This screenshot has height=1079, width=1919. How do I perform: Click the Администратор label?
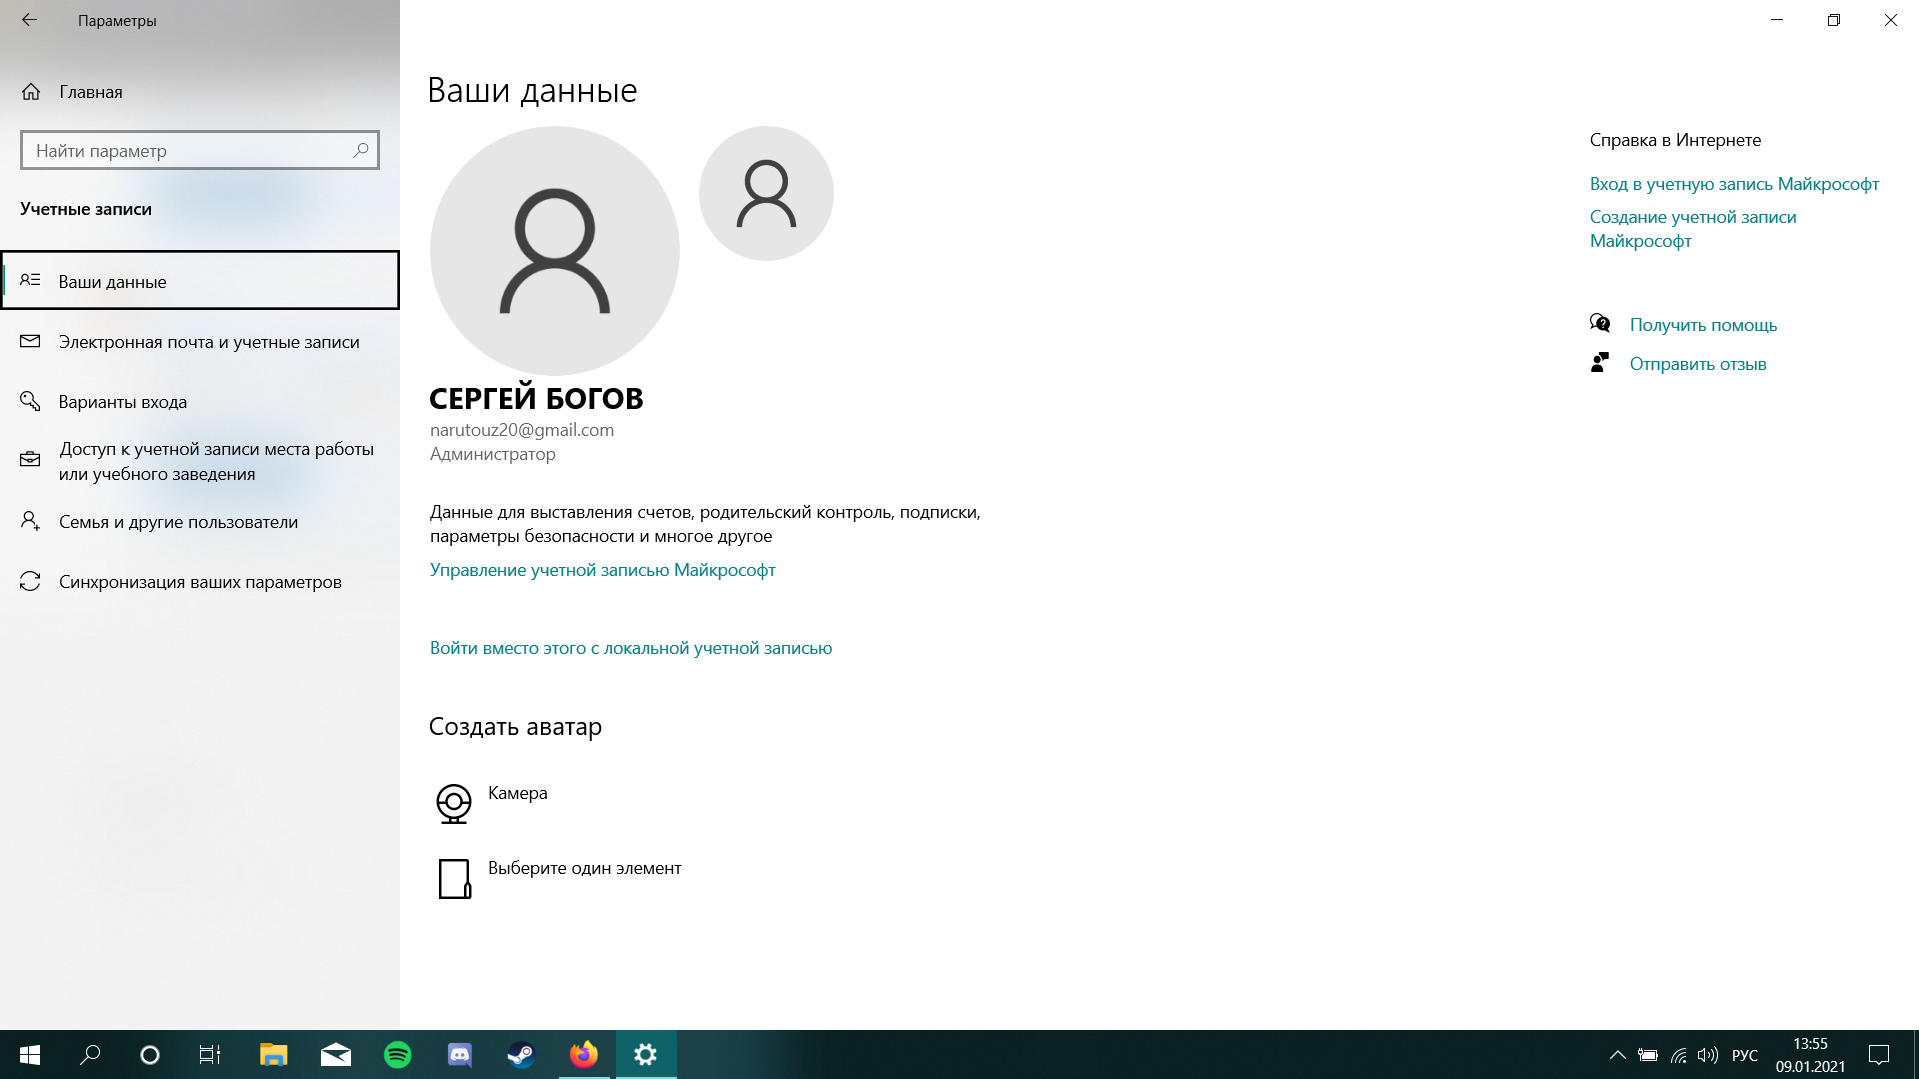pyautogui.click(x=493, y=454)
